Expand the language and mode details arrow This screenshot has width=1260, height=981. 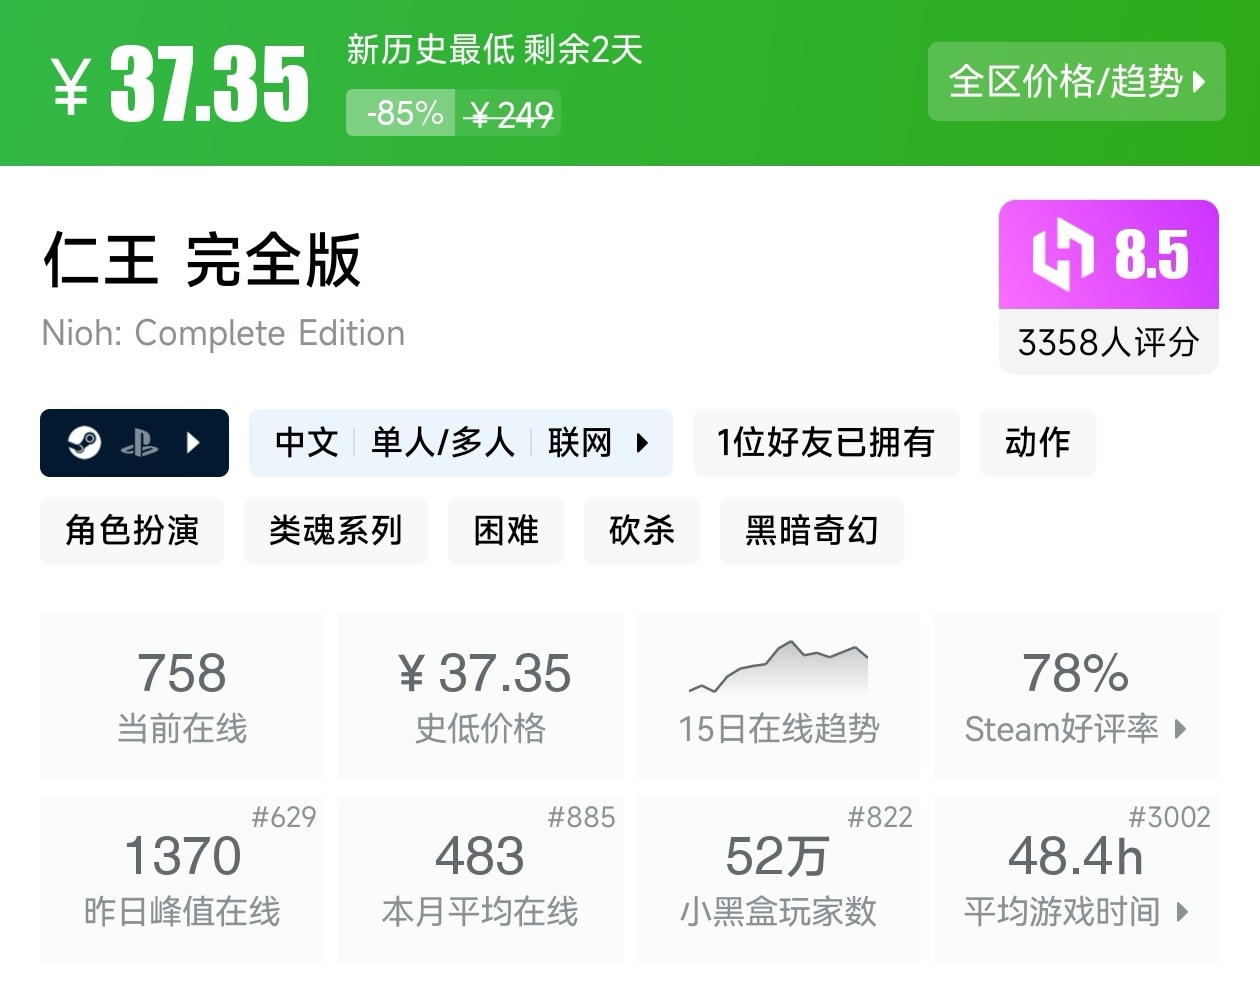pyautogui.click(x=642, y=442)
